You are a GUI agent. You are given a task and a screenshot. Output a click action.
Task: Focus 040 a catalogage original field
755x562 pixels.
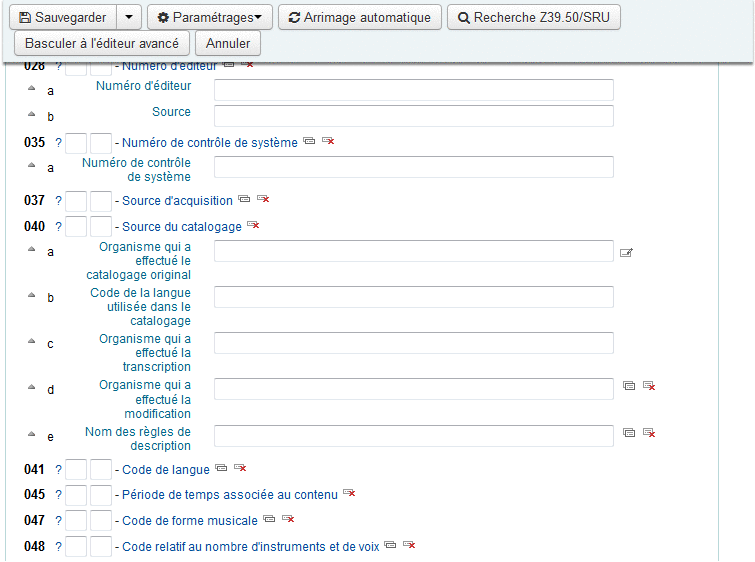414,251
